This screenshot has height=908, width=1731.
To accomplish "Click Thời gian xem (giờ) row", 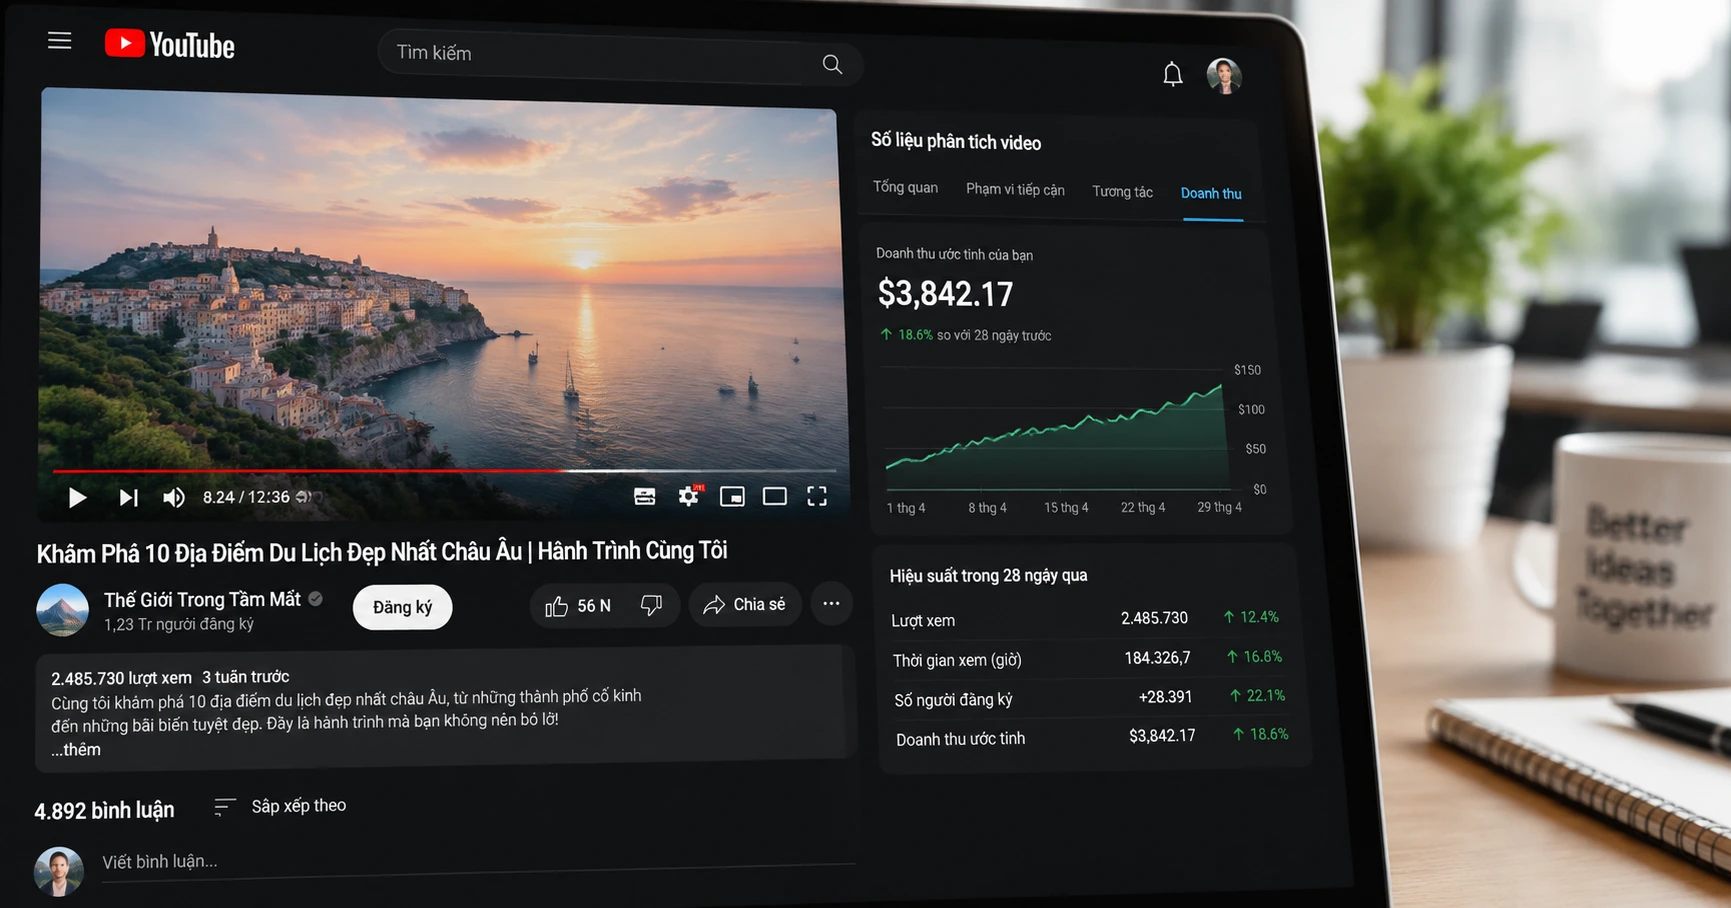I will [x=1087, y=658].
